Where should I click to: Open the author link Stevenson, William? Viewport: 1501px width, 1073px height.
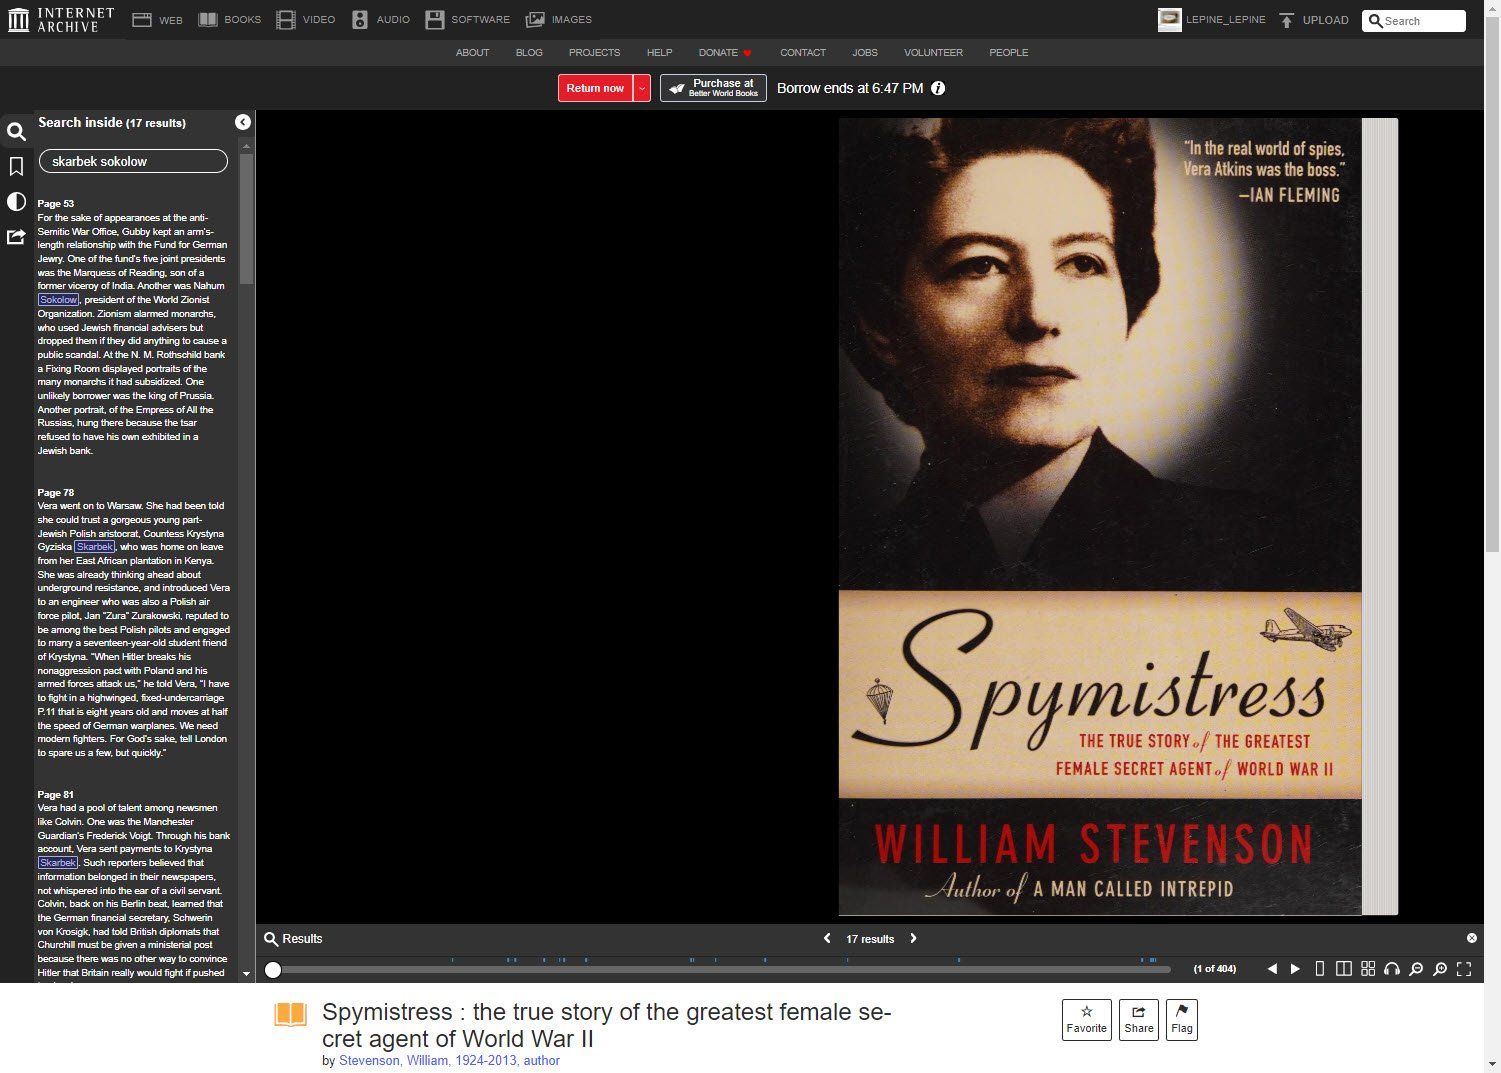[449, 1060]
